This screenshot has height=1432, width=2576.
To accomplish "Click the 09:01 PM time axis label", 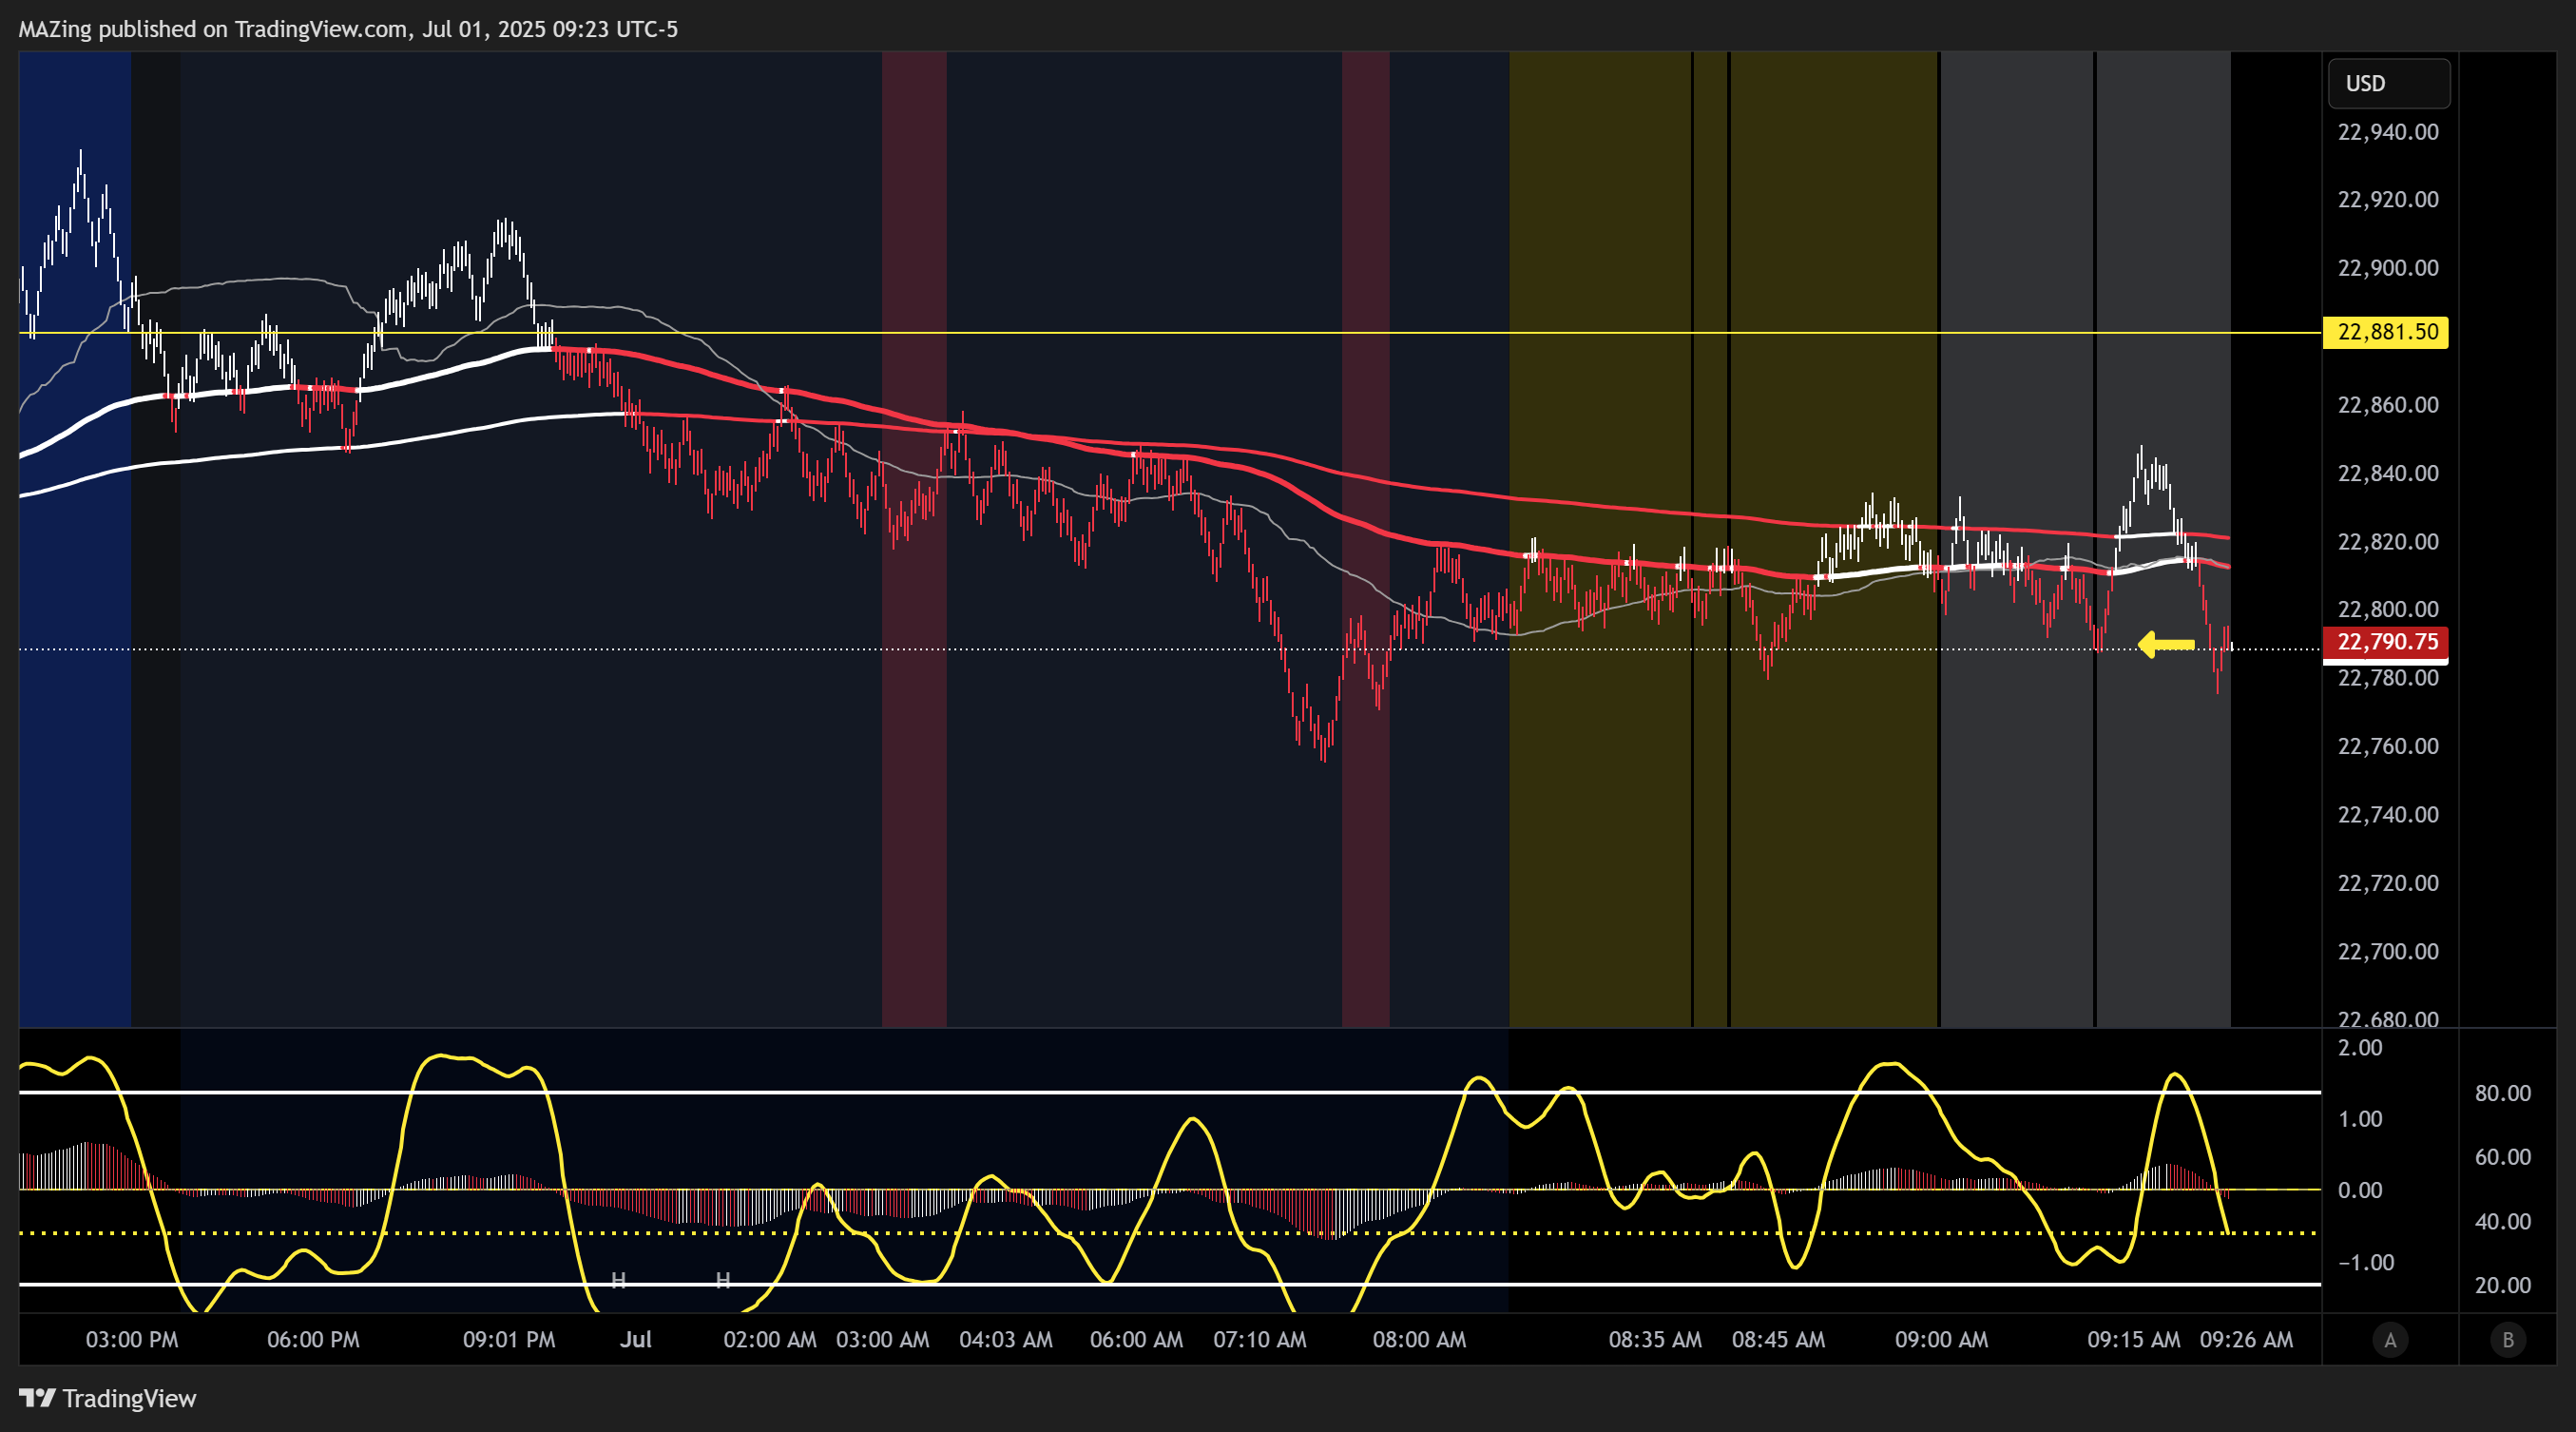I will (x=509, y=1340).
